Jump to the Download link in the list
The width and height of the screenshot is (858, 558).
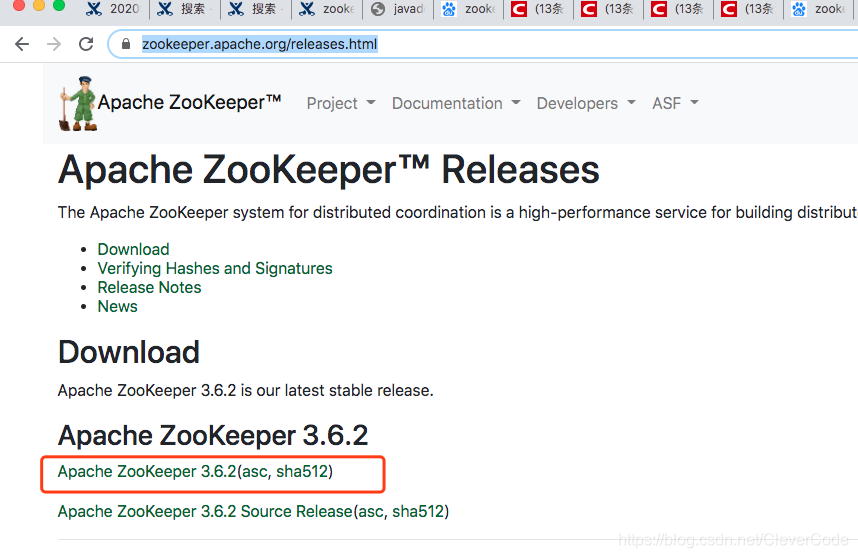pyautogui.click(x=134, y=249)
